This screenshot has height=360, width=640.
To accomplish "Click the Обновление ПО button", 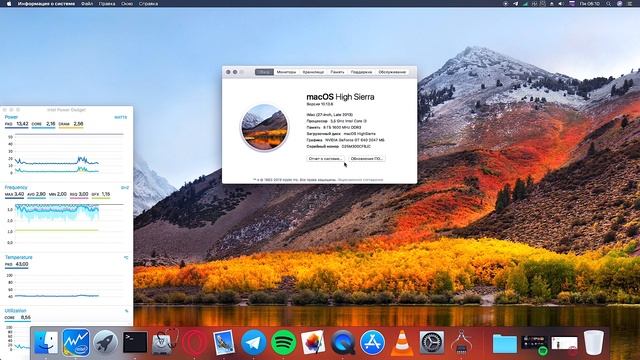I will (367, 158).
